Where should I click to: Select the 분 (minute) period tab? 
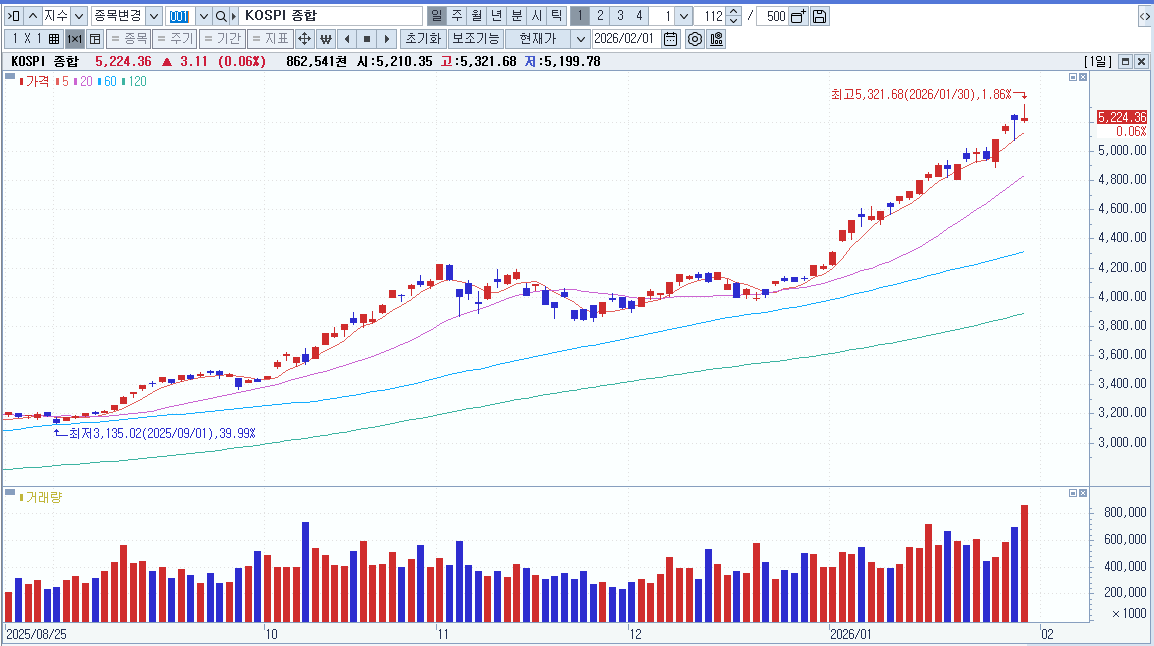click(x=517, y=15)
